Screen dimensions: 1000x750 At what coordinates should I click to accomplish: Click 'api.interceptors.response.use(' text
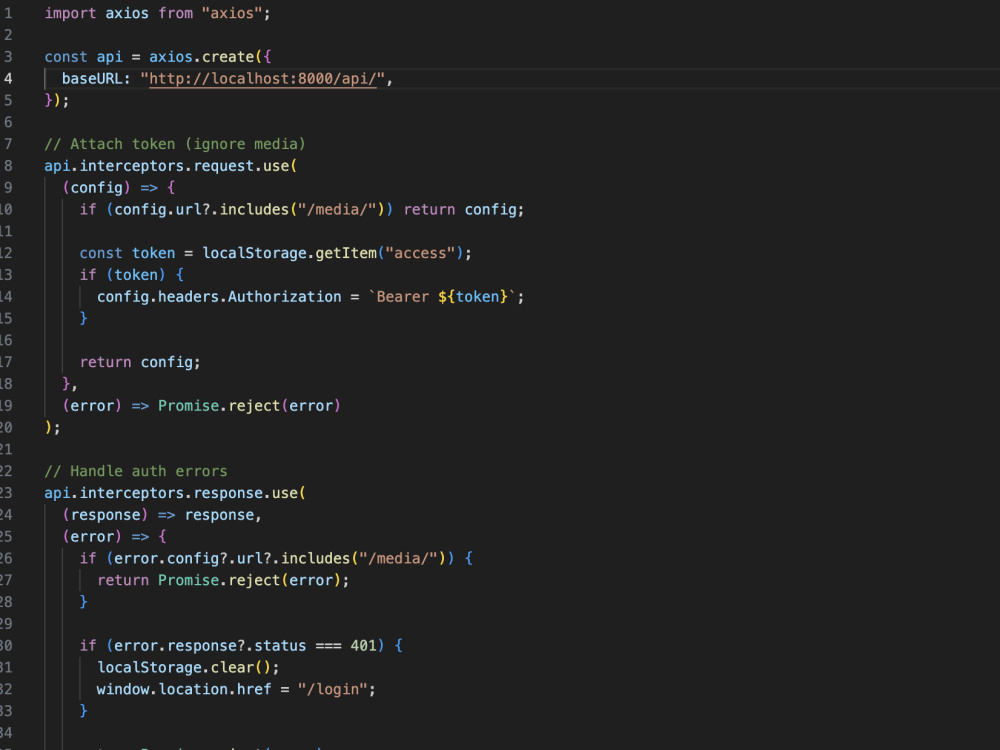[175, 493]
